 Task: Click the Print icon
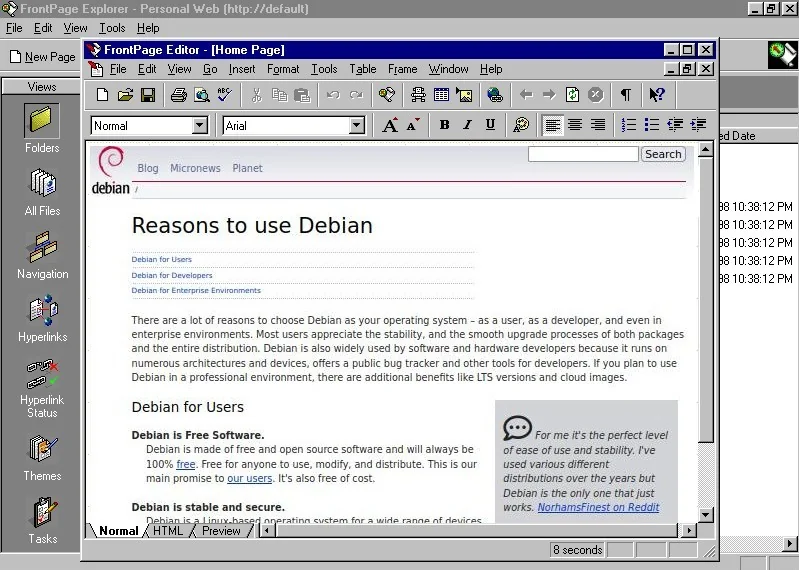(x=178, y=95)
